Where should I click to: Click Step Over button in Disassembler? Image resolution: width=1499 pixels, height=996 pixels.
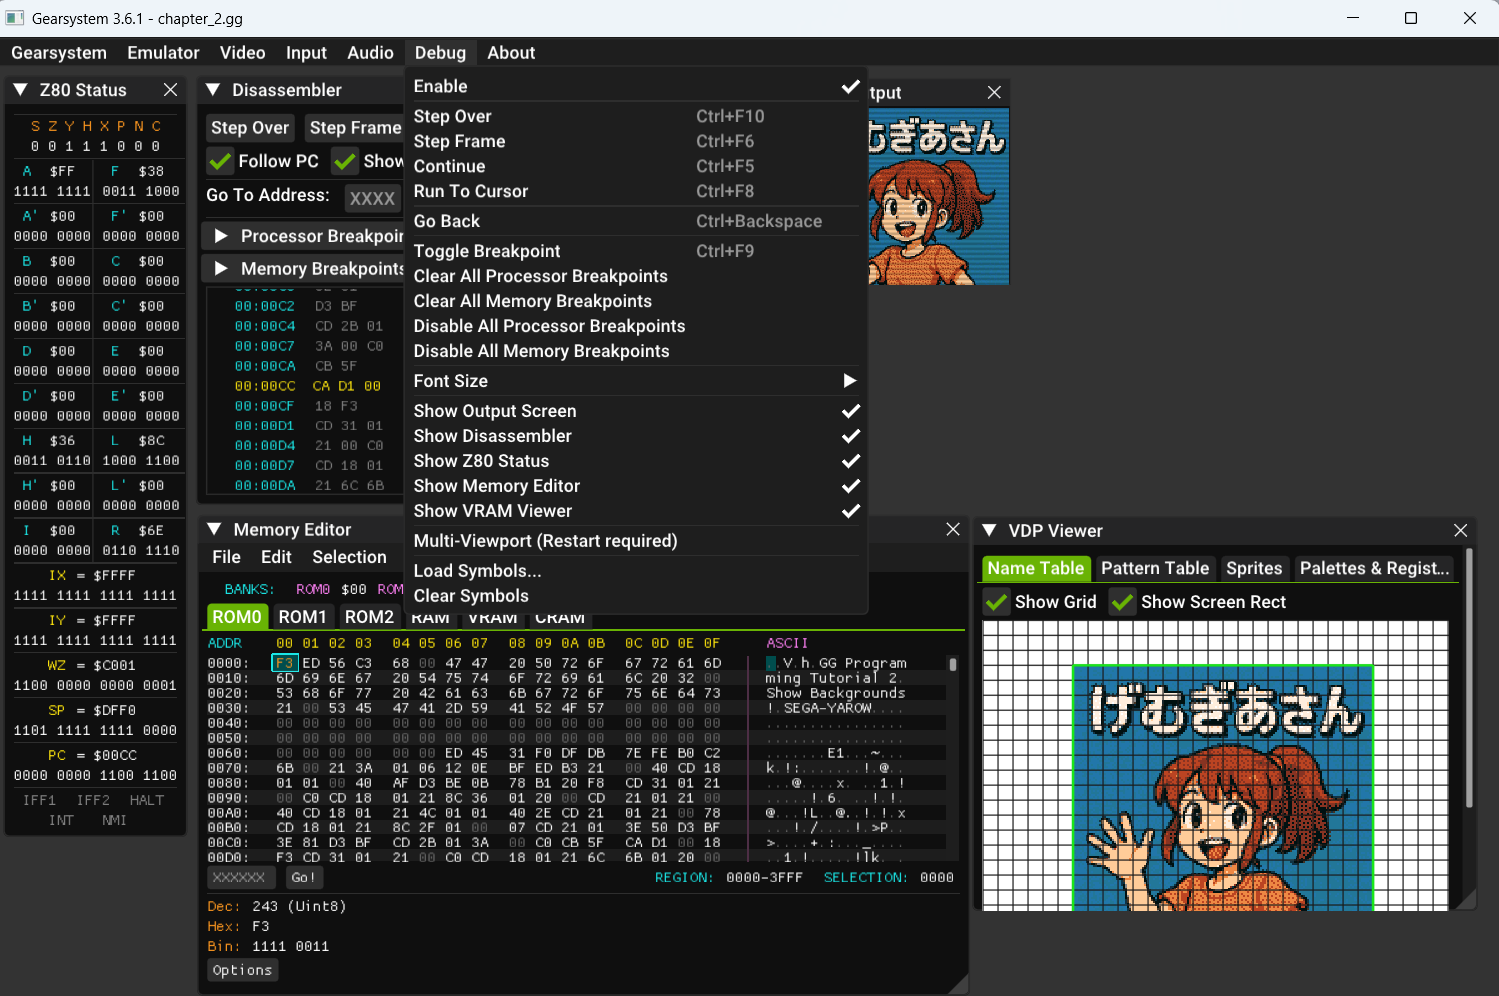(250, 128)
